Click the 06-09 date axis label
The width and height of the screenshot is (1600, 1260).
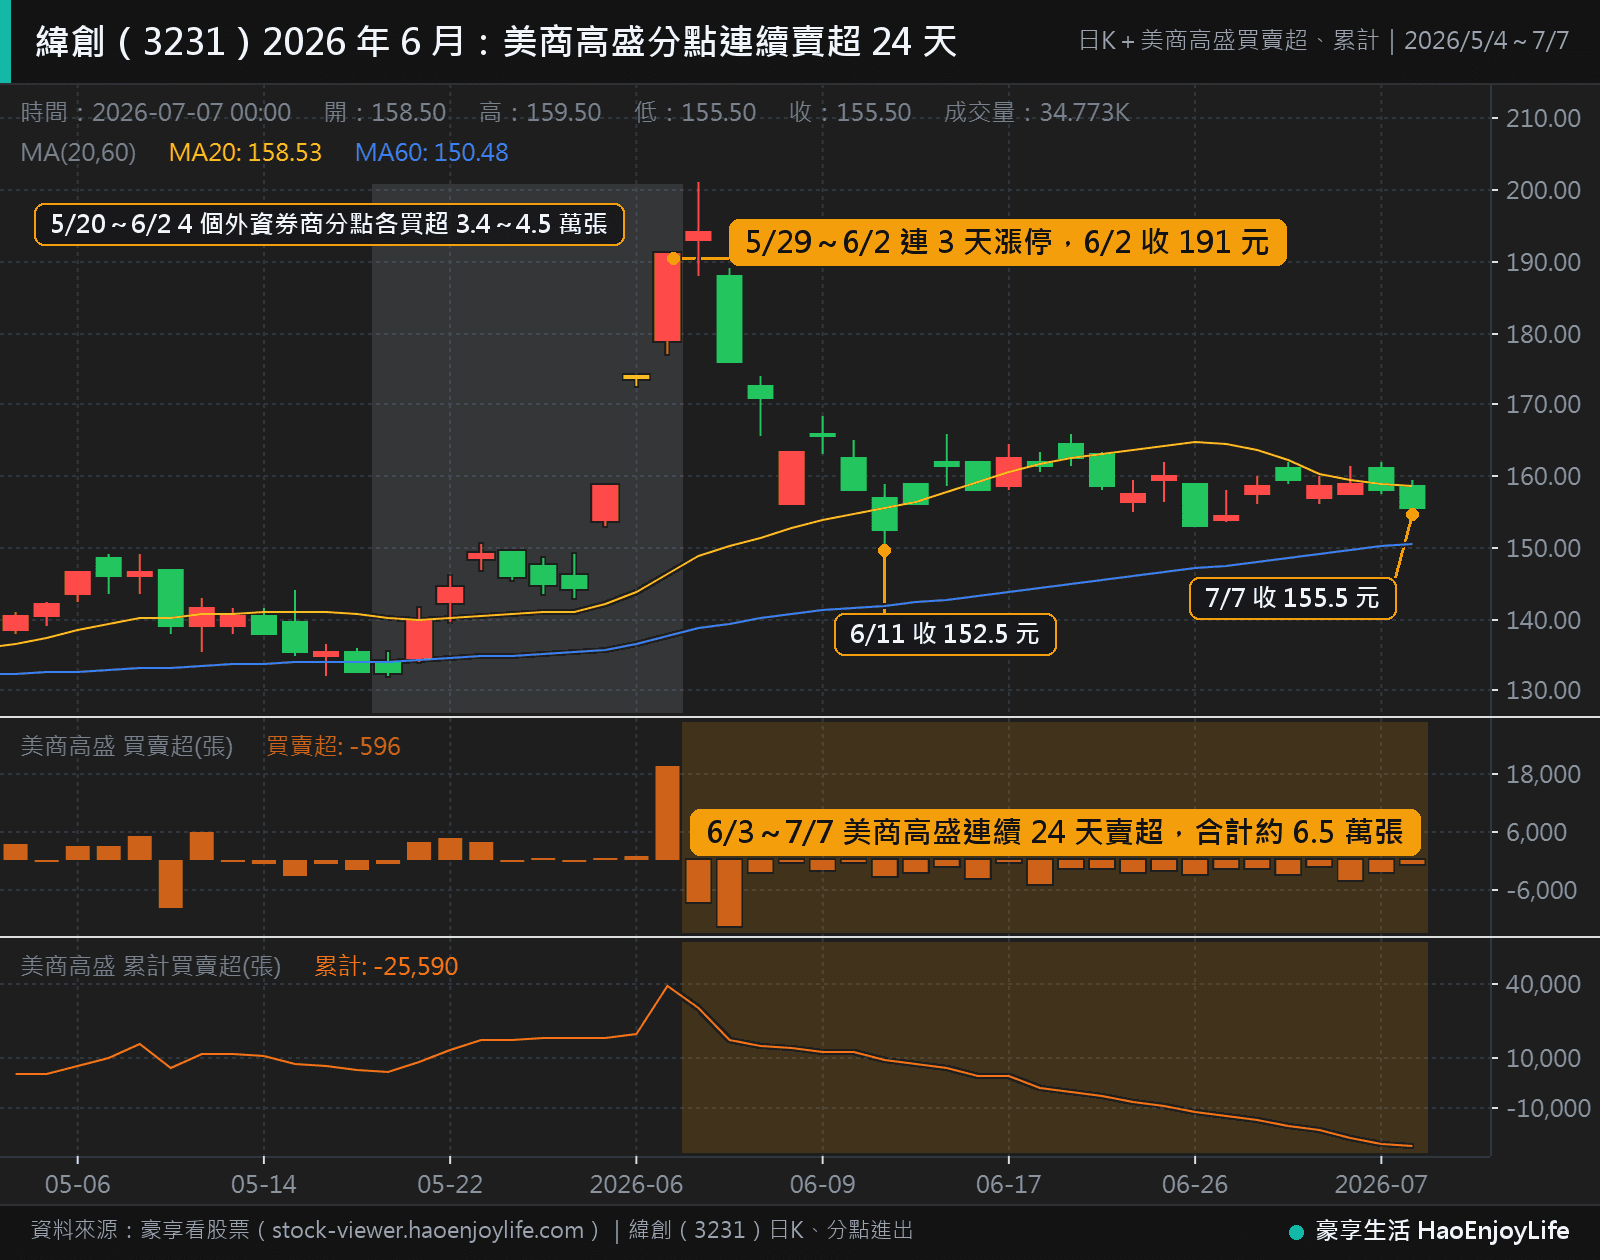pos(823,1184)
